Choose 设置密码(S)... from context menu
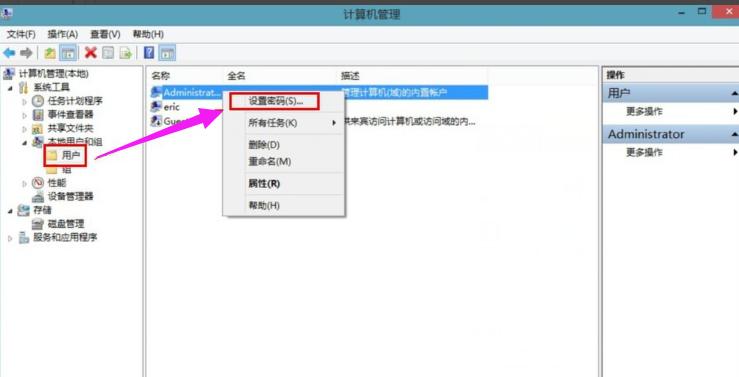739x377 pixels. click(x=275, y=101)
